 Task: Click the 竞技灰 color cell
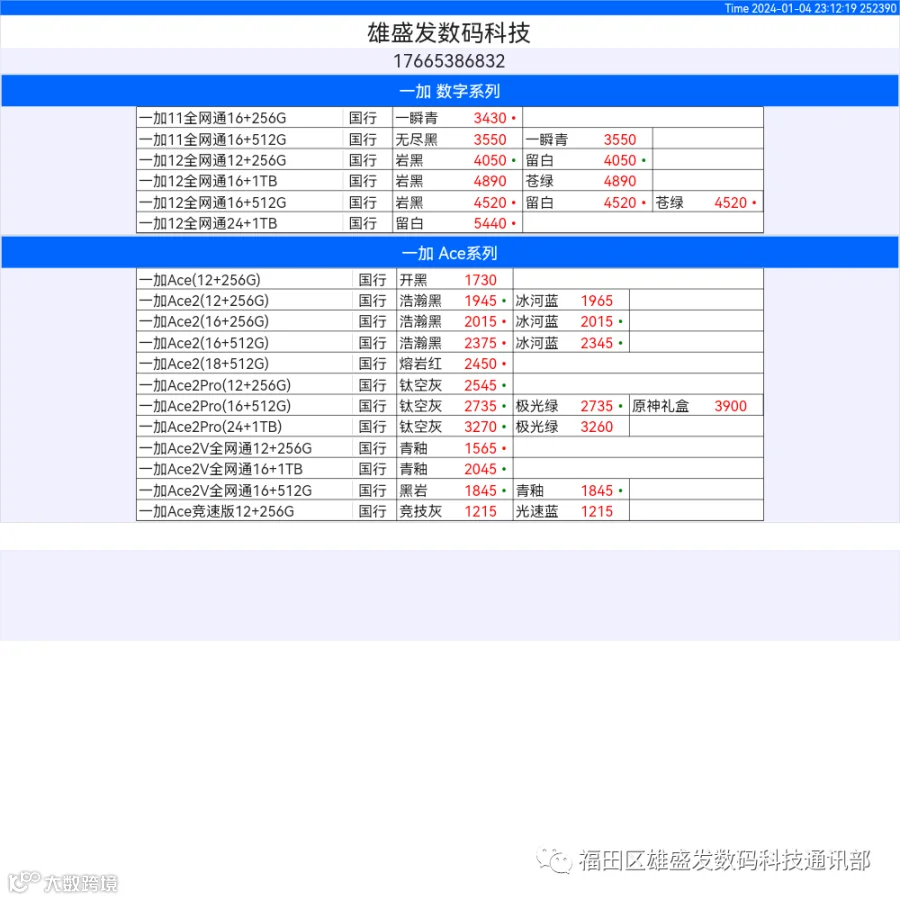tap(420, 511)
